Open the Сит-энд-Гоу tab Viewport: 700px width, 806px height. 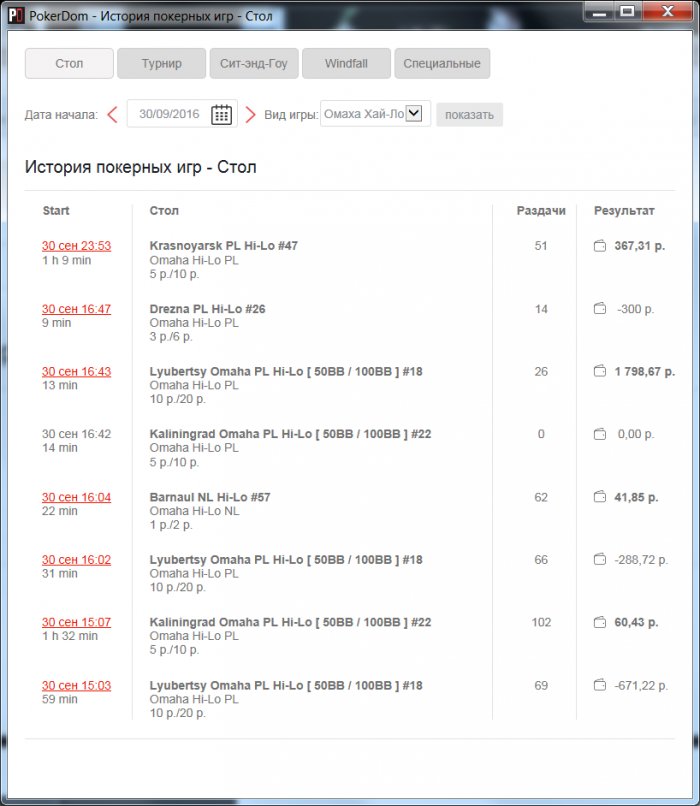click(254, 63)
